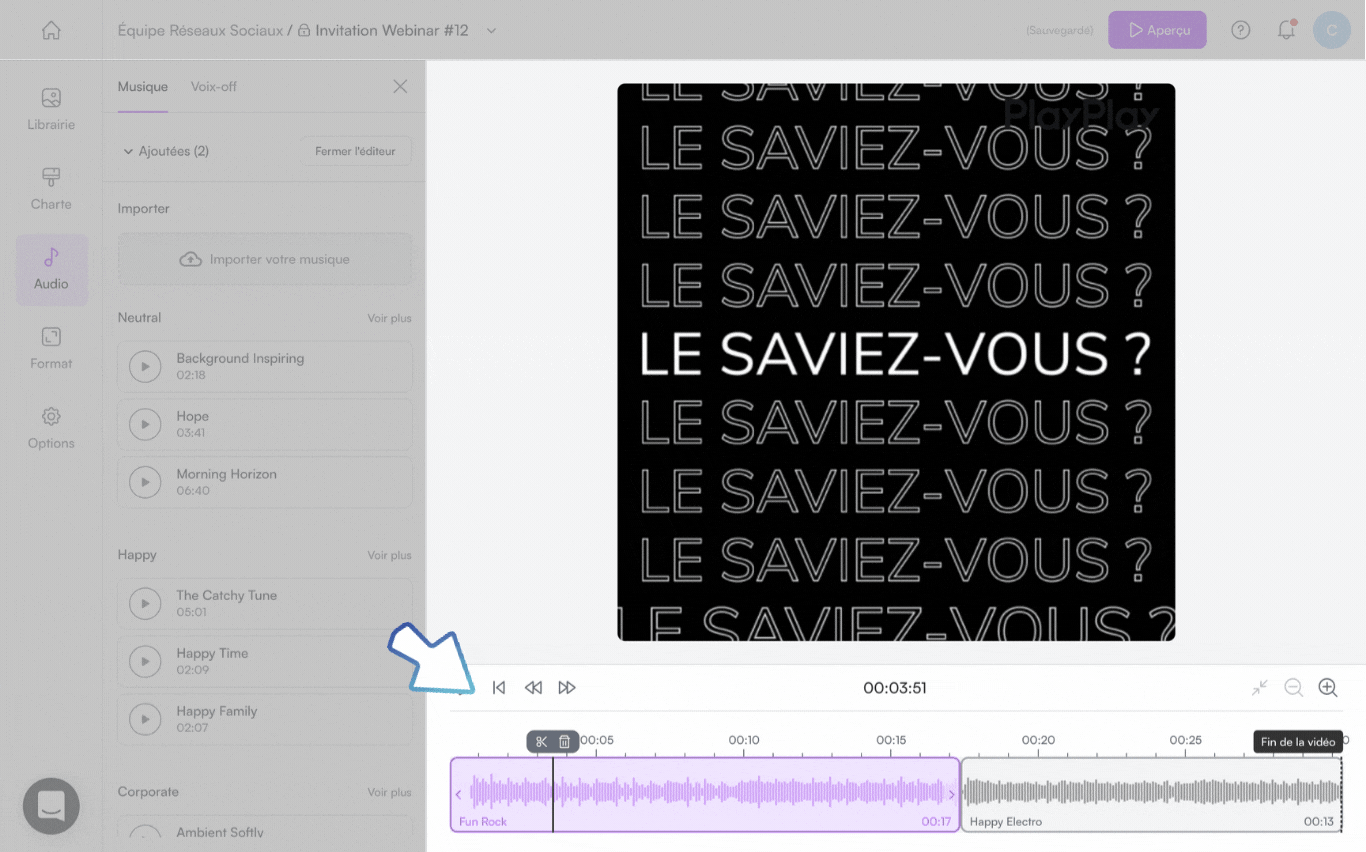The width and height of the screenshot is (1366, 852).
Task: Click the Happy Electro 00:13 duration label
Action: pyautogui.click(x=1319, y=822)
